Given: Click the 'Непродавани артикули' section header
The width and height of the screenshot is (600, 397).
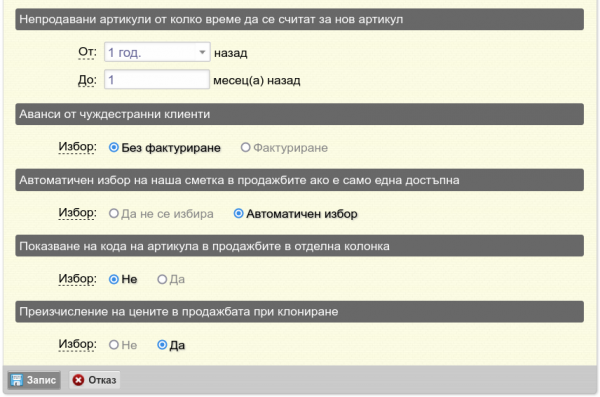Looking at the screenshot, I should [x=299, y=19].
